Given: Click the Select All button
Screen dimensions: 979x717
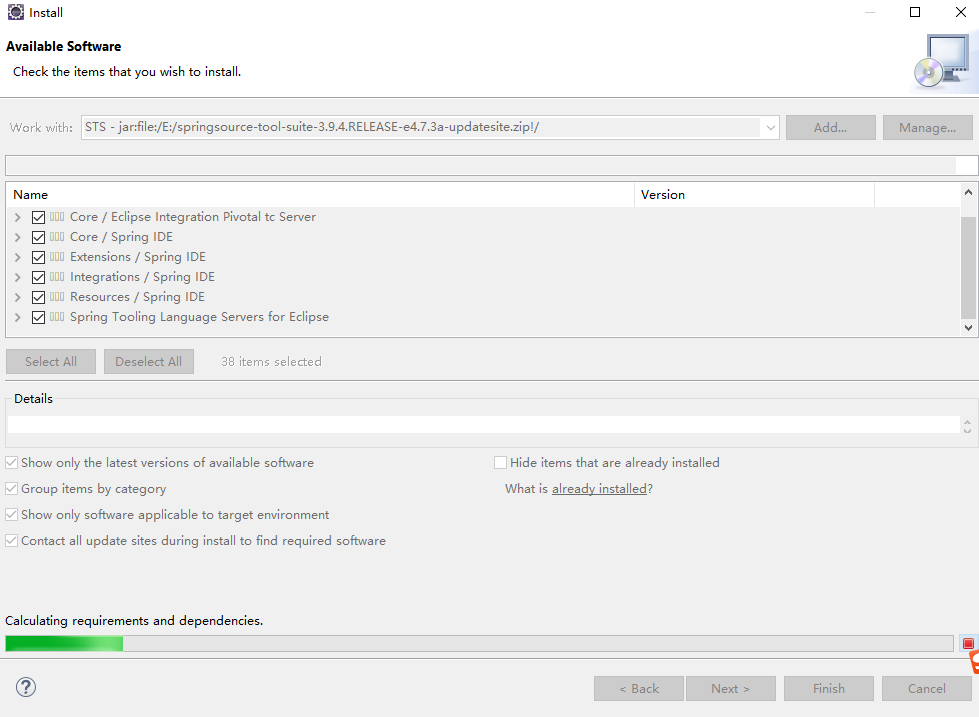Looking at the screenshot, I should click(51, 362).
